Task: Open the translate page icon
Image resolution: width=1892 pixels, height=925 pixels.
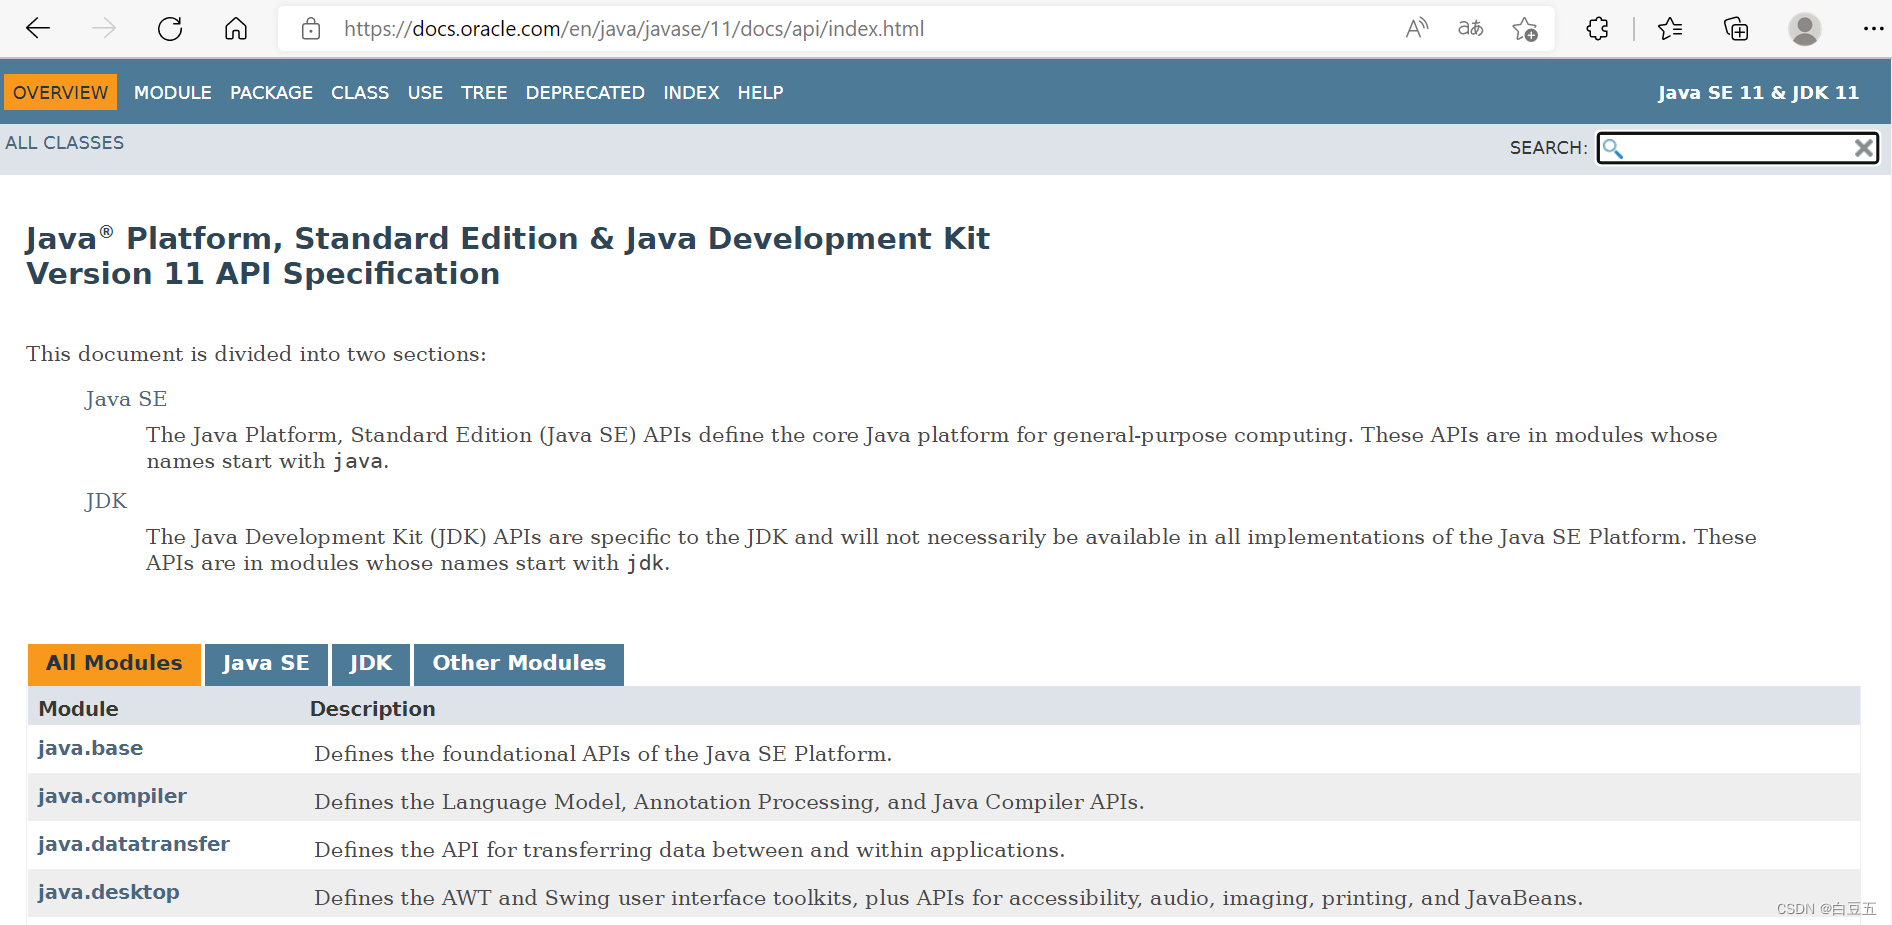Action: point(1470,29)
